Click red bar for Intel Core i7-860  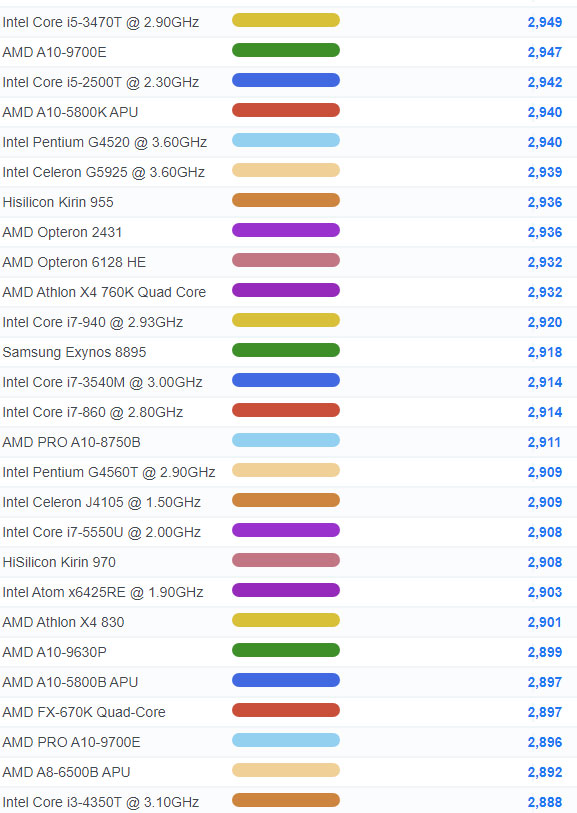286,411
